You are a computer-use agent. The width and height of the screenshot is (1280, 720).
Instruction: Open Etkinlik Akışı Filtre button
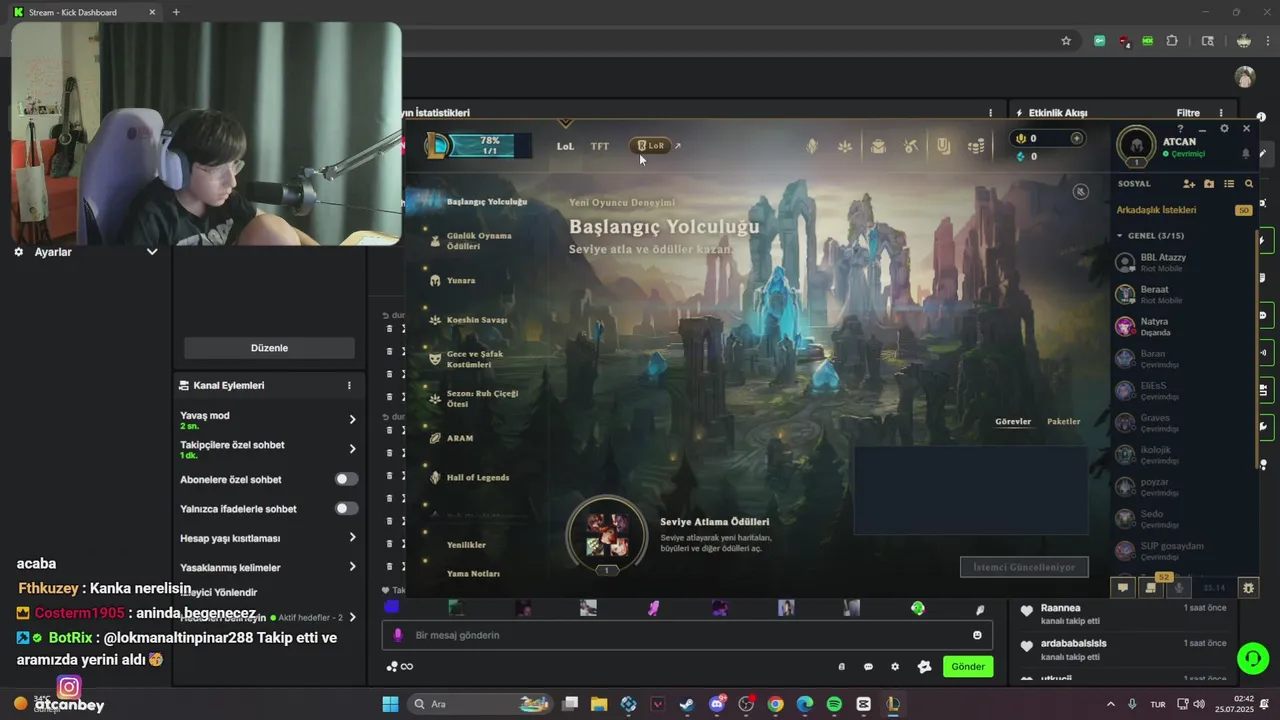(1188, 113)
